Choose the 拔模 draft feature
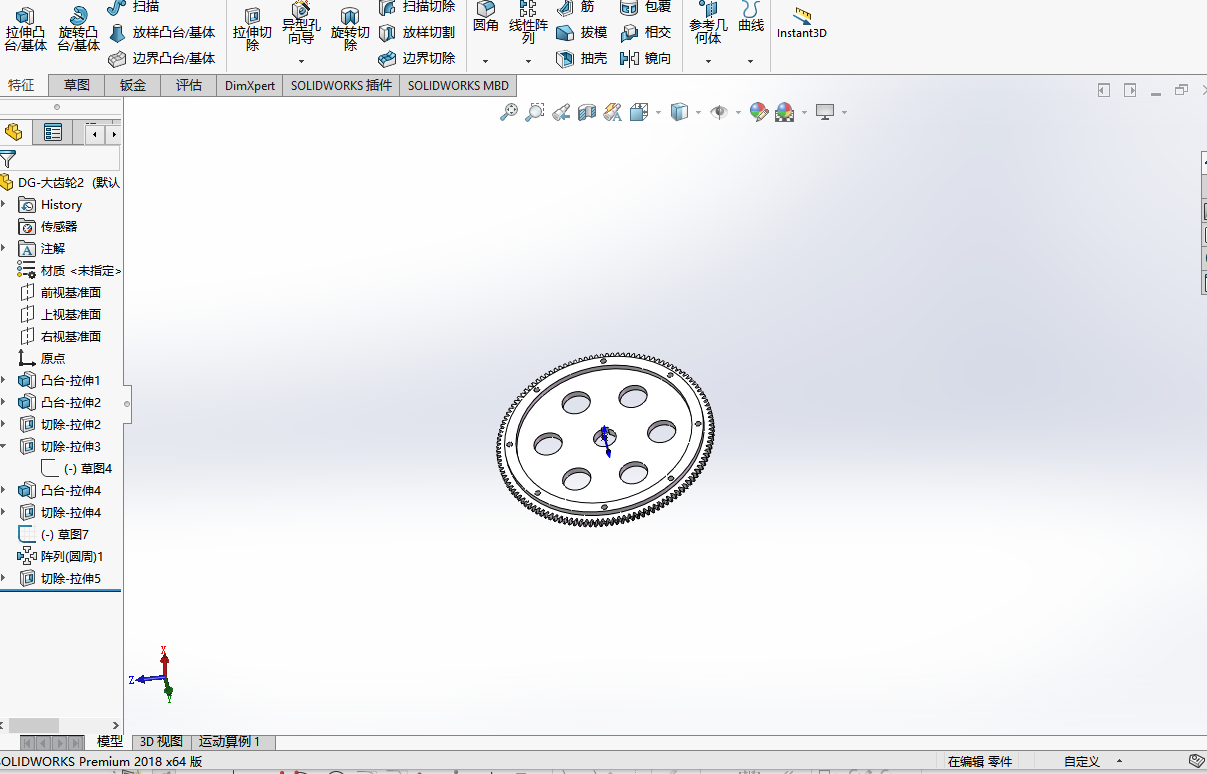This screenshot has width=1207, height=774. pos(582,32)
